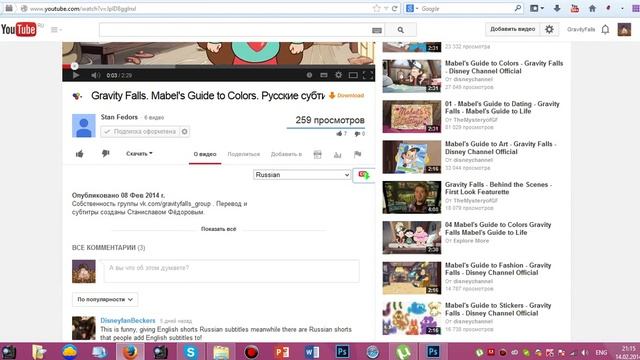Open Mabel's Guide to Fashion thumbnail
640x360 pixels.
(412, 278)
